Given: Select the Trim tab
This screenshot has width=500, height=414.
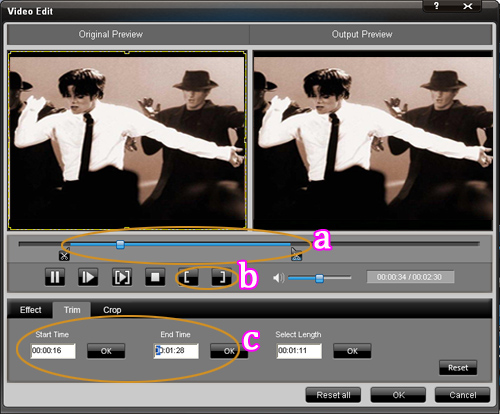Looking at the screenshot, I should [72, 310].
